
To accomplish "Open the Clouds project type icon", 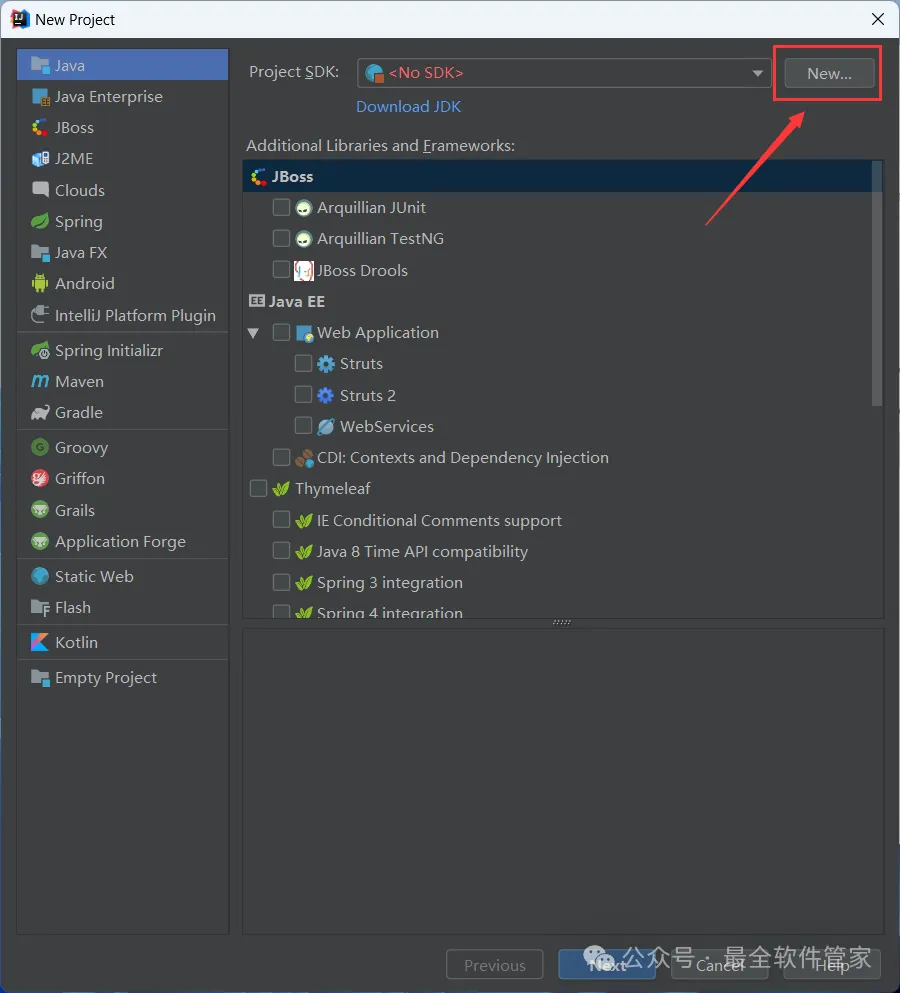I will click(x=40, y=190).
